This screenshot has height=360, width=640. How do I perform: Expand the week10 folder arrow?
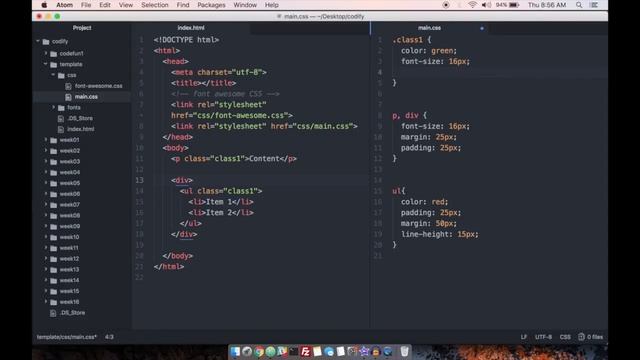pos(46,237)
